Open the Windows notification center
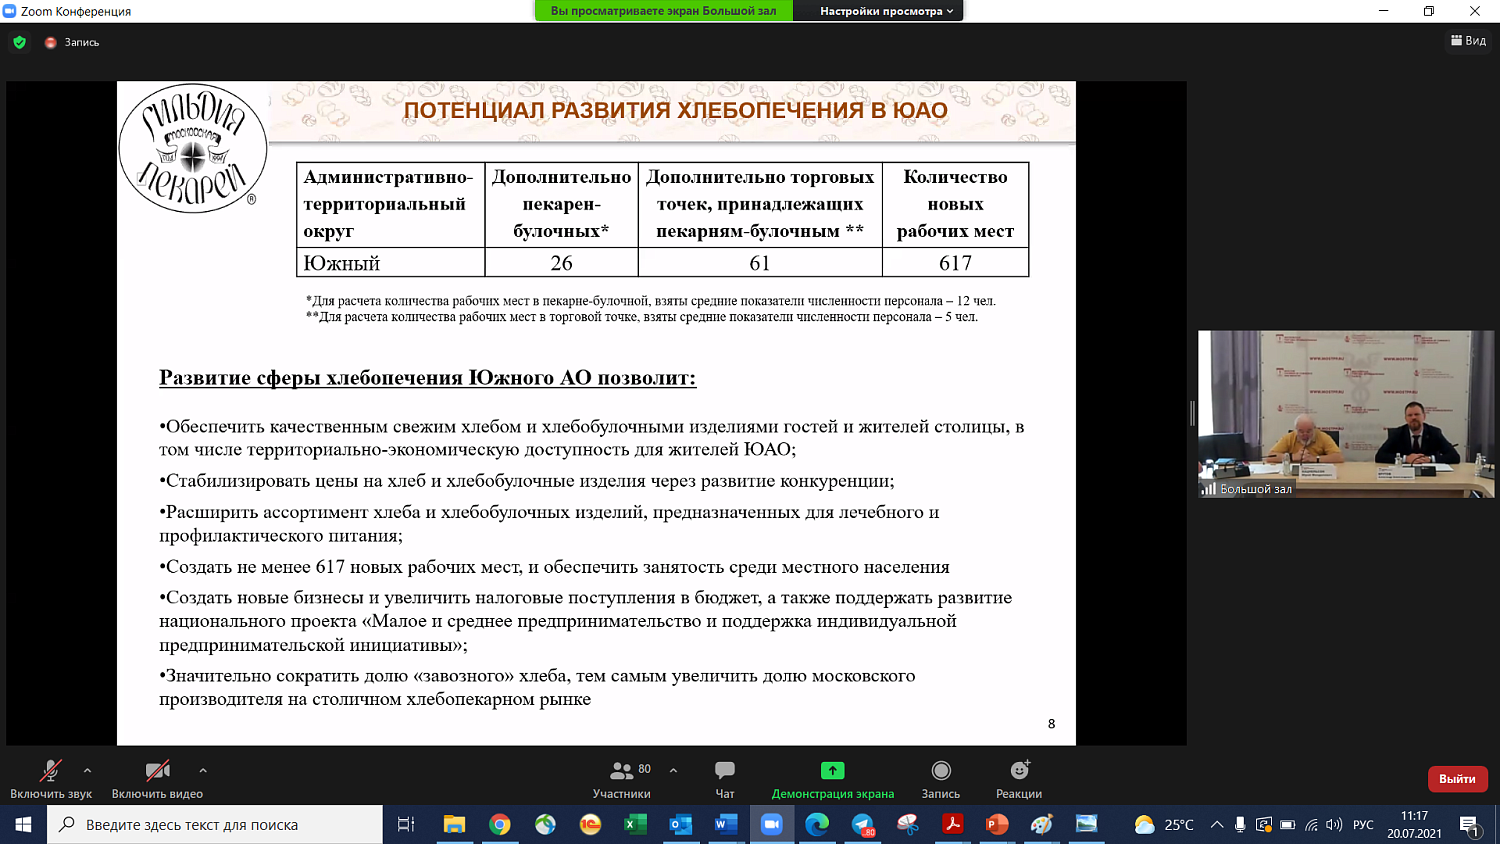This screenshot has height=844, width=1500. click(x=1470, y=825)
